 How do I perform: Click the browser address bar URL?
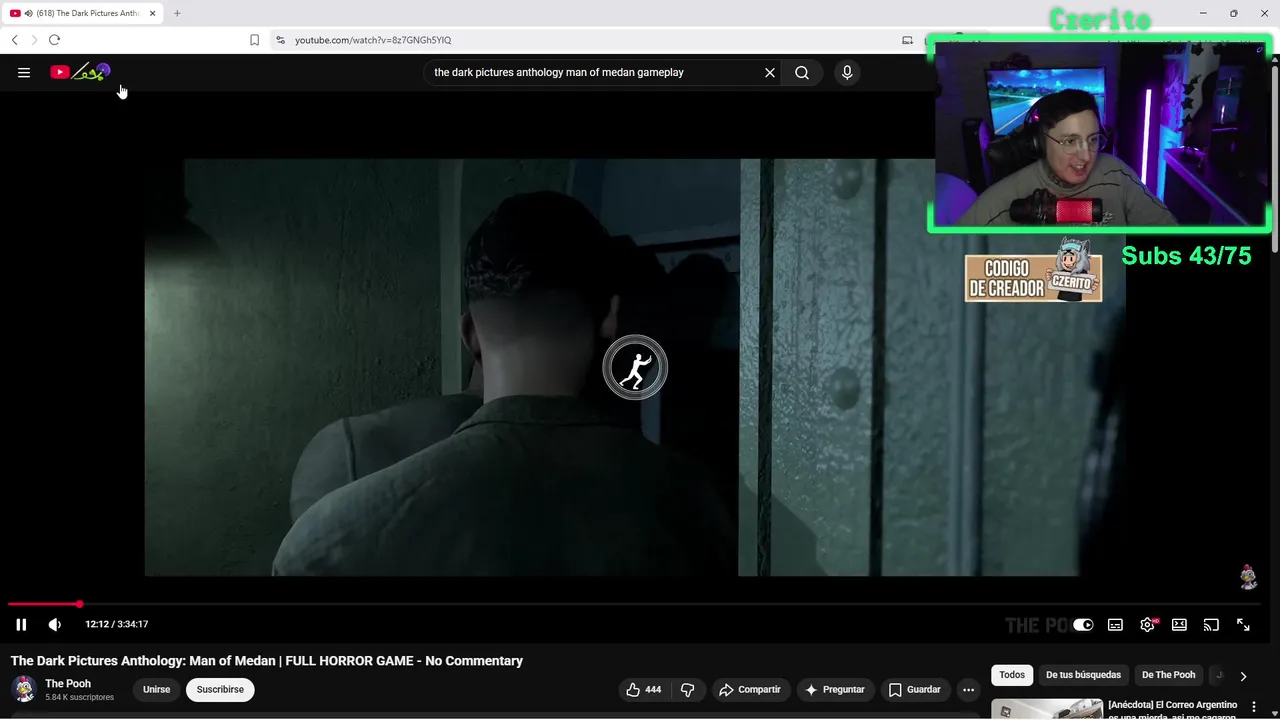pyautogui.click(x=373, y=40)
